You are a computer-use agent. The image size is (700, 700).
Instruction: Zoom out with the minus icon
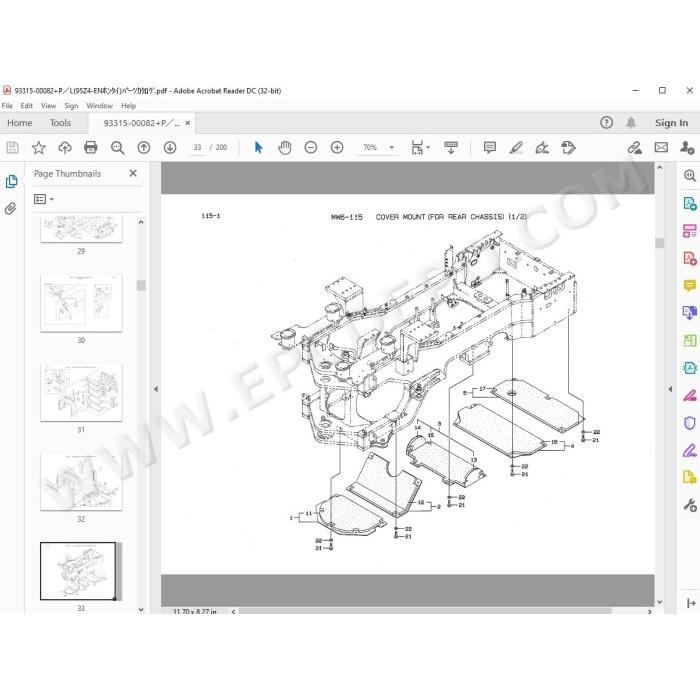(311, 147)
